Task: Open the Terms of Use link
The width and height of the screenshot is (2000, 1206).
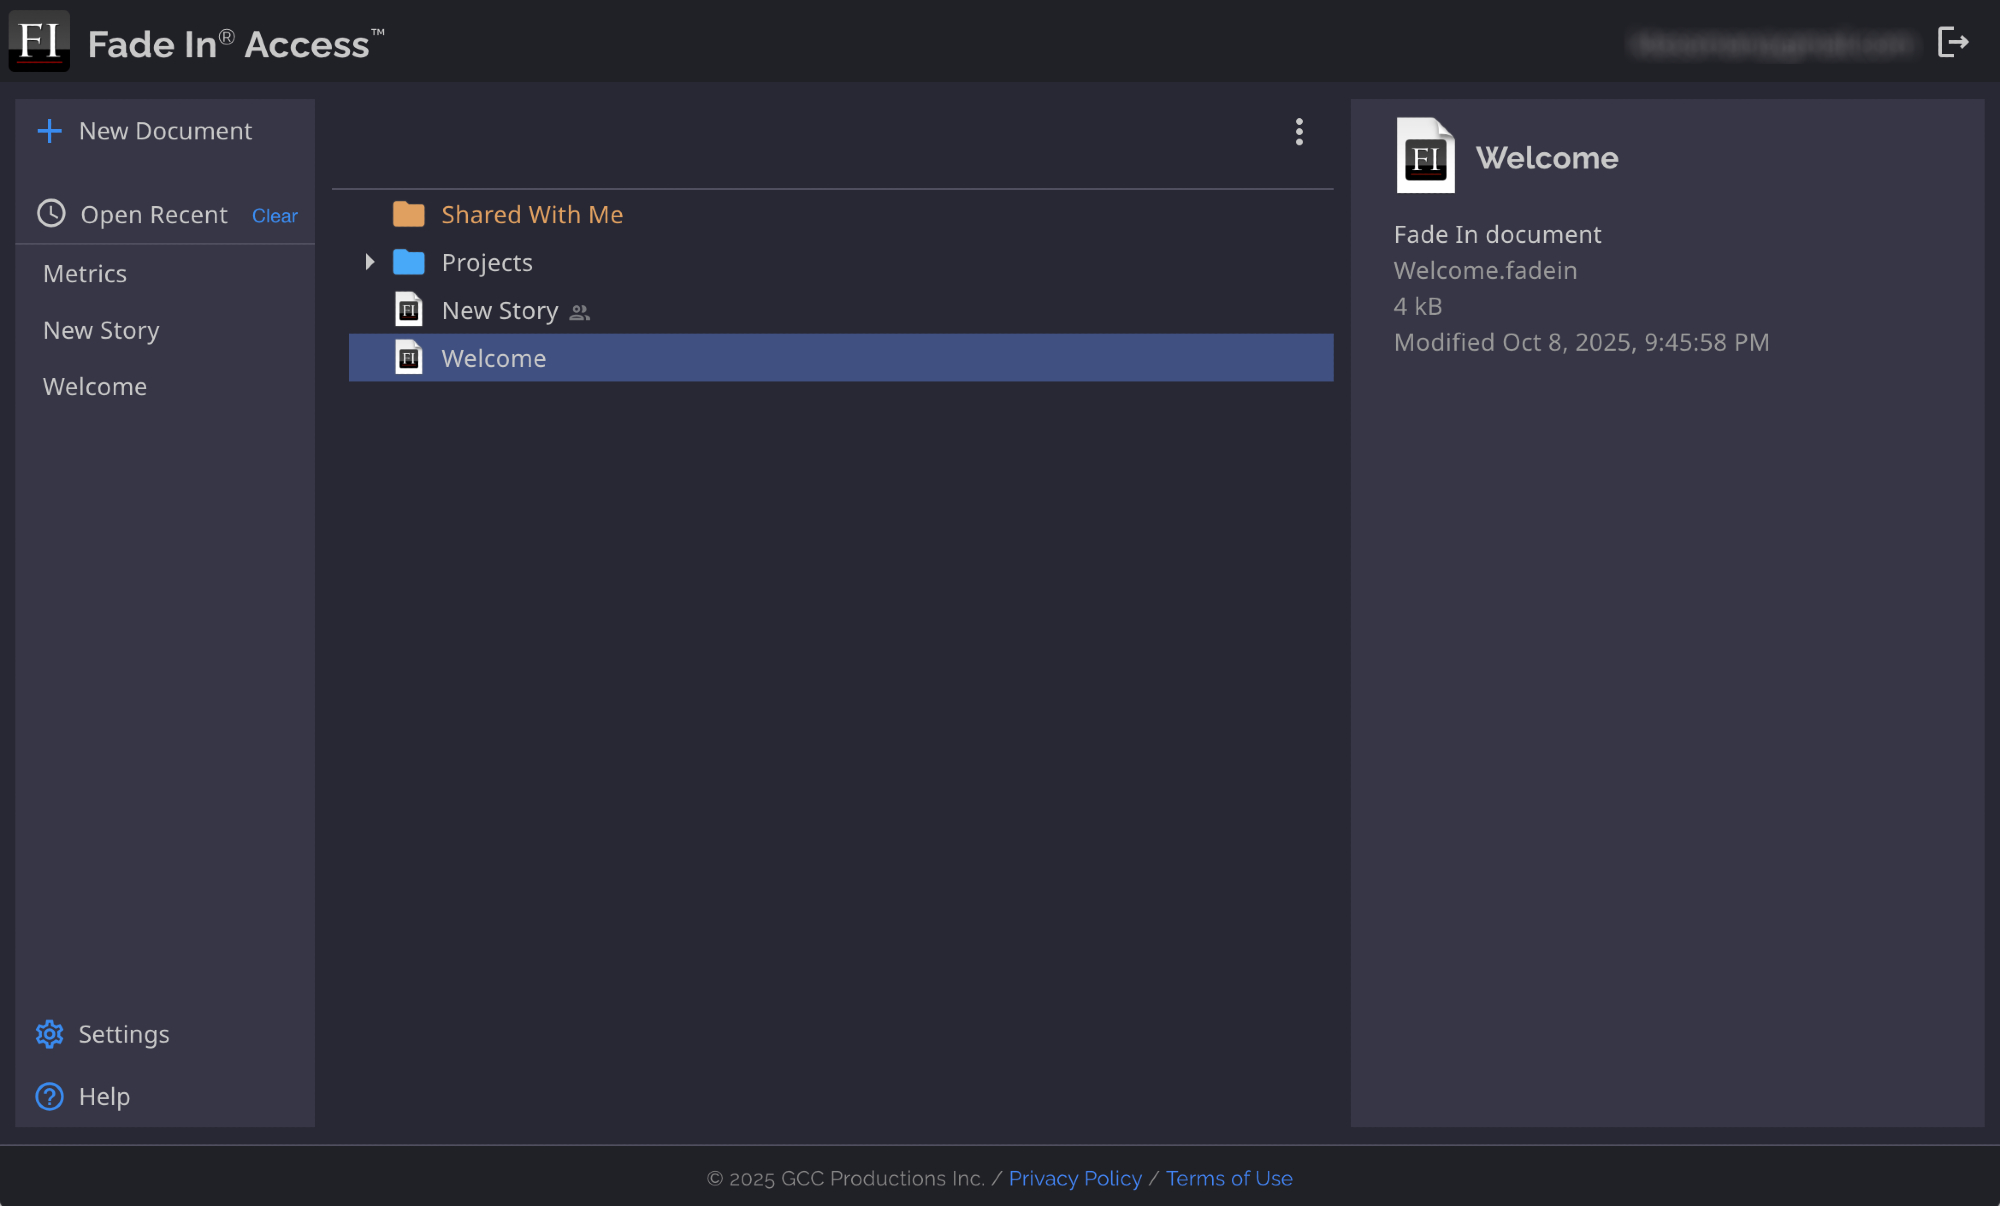Action: point(1229,1178)
